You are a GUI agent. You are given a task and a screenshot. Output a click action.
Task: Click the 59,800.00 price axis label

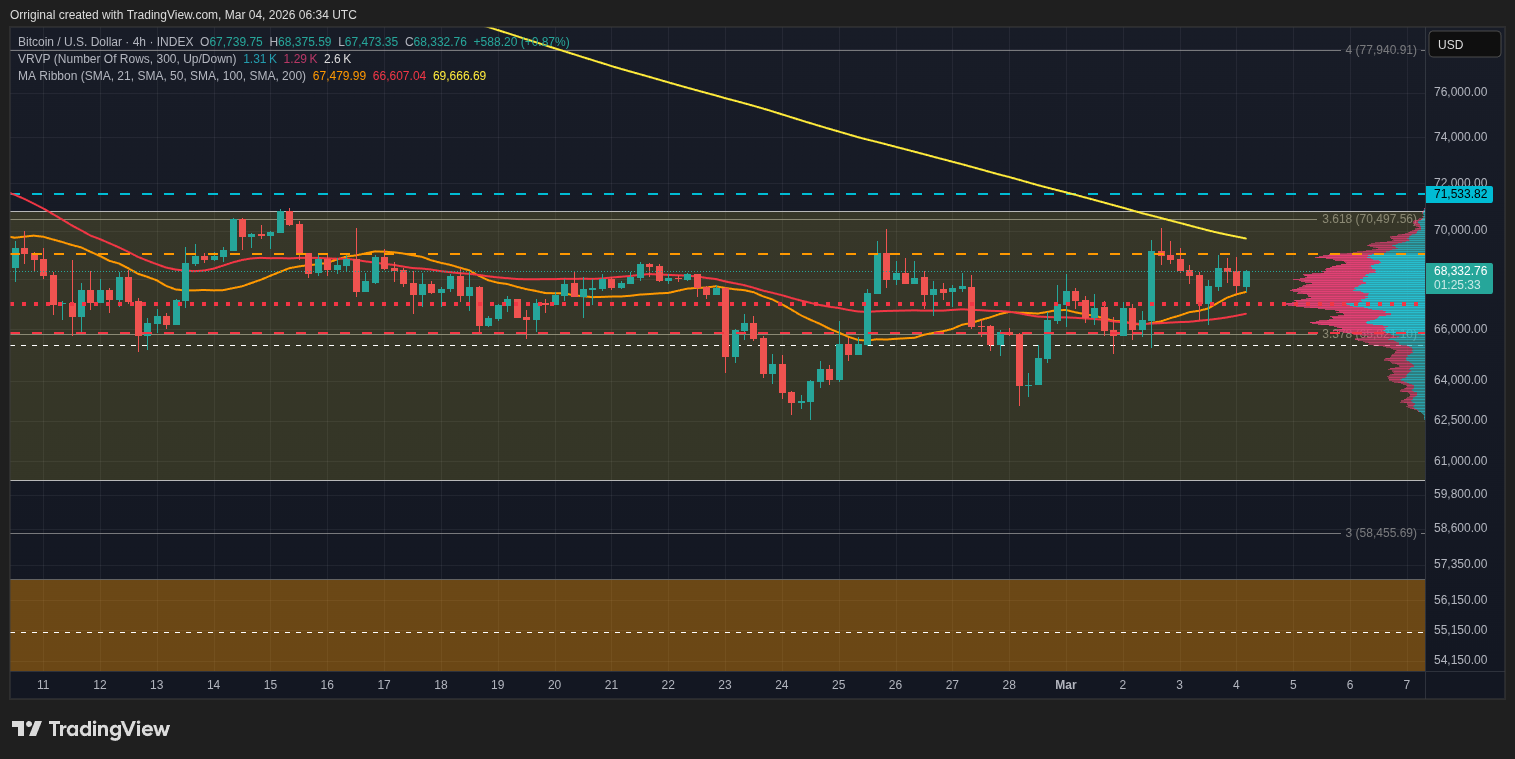tap(1460, 494)
